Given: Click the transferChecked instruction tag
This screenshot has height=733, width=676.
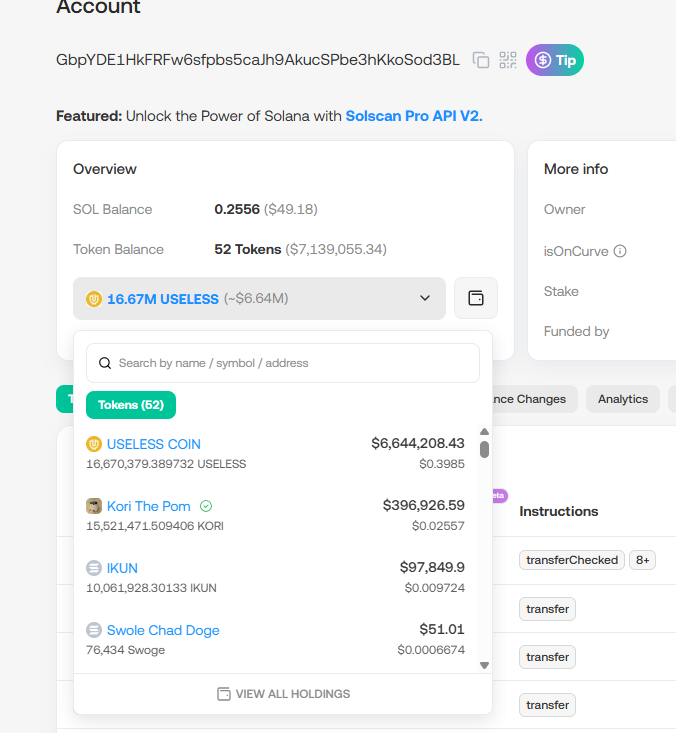Looking at the screenshot, I should [572, 560].
